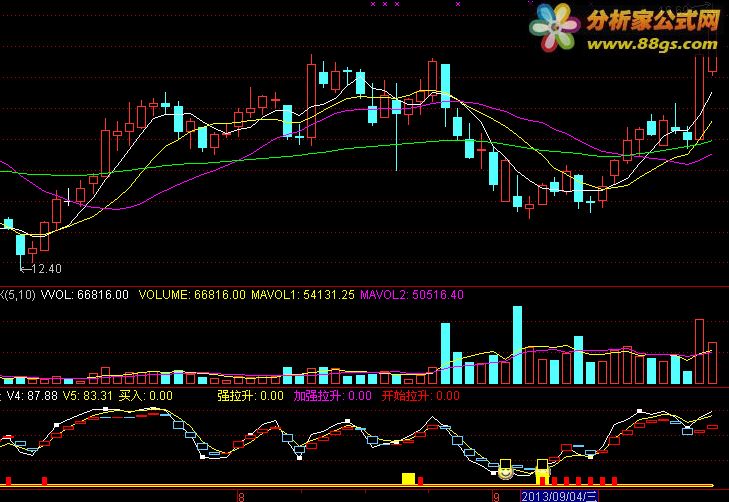Click the yellow 强拉升: 0.00 label

coord(250,396)
